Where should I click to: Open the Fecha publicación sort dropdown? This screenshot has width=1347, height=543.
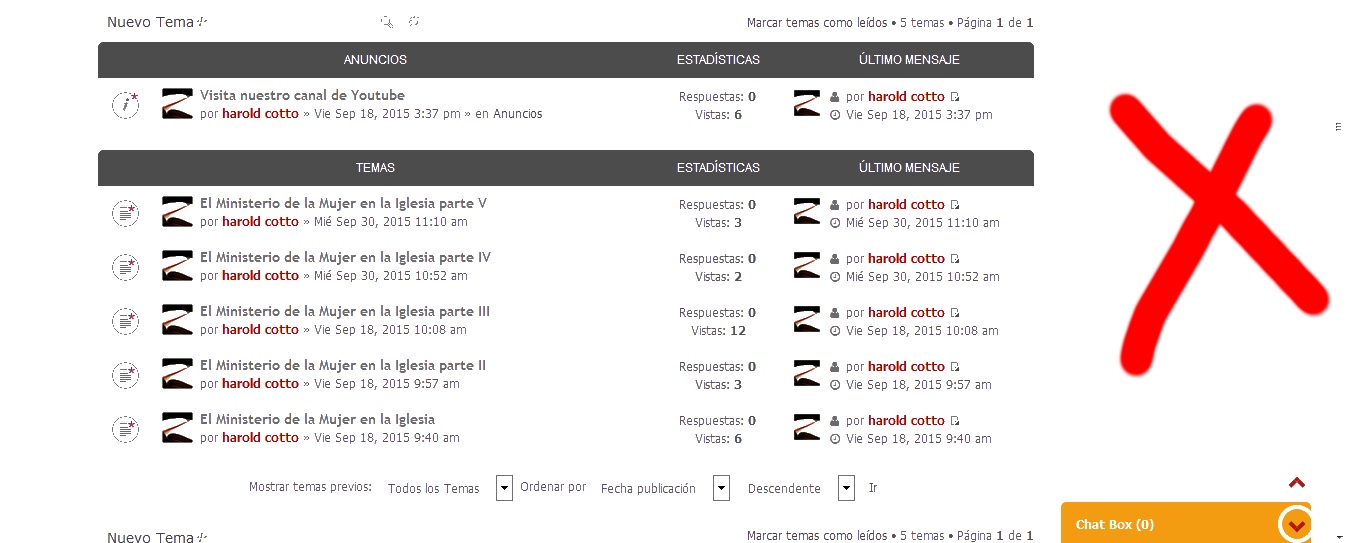pyautogui.click(x=721, y=488)
